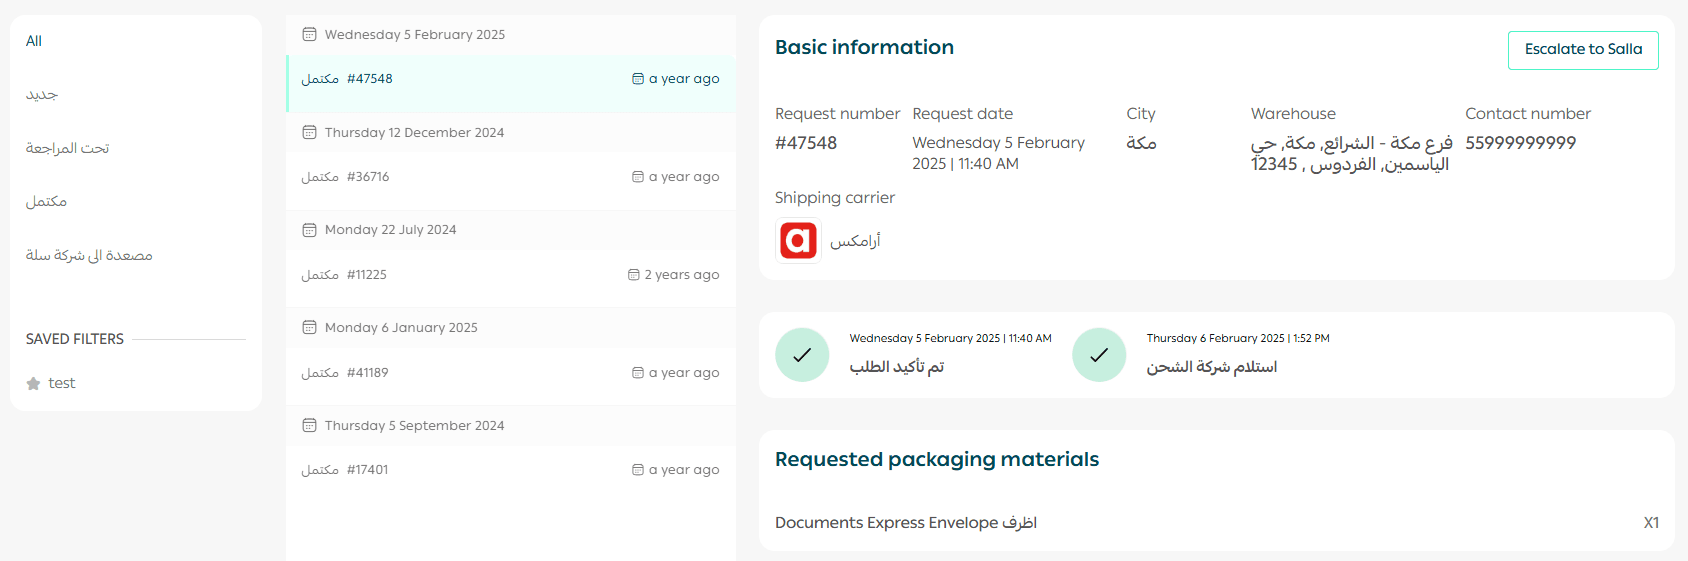The image size is (1688, 561).
Task: Filter requests by جديد status
Action: 42,95
